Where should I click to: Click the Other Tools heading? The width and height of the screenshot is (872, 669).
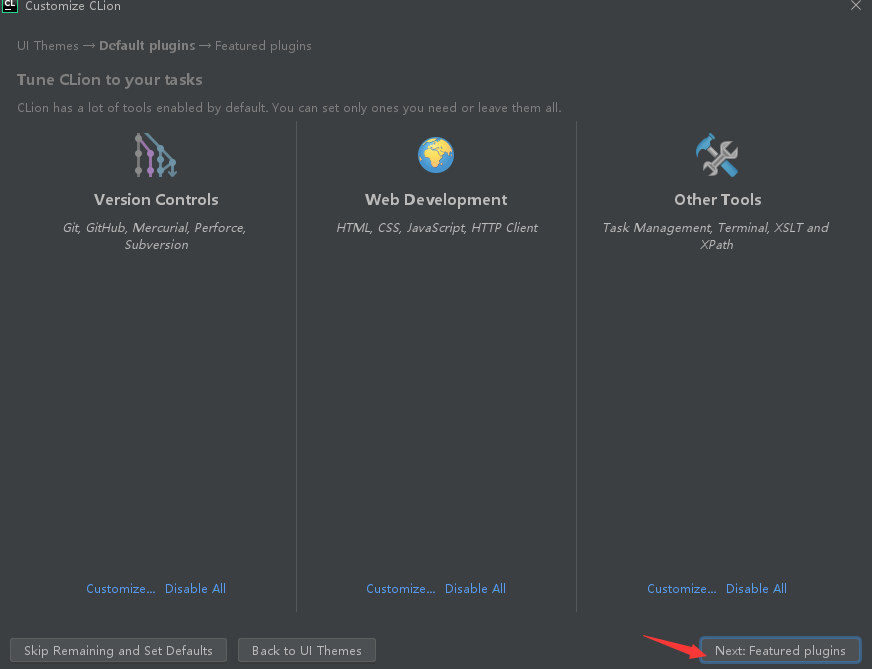718,200
